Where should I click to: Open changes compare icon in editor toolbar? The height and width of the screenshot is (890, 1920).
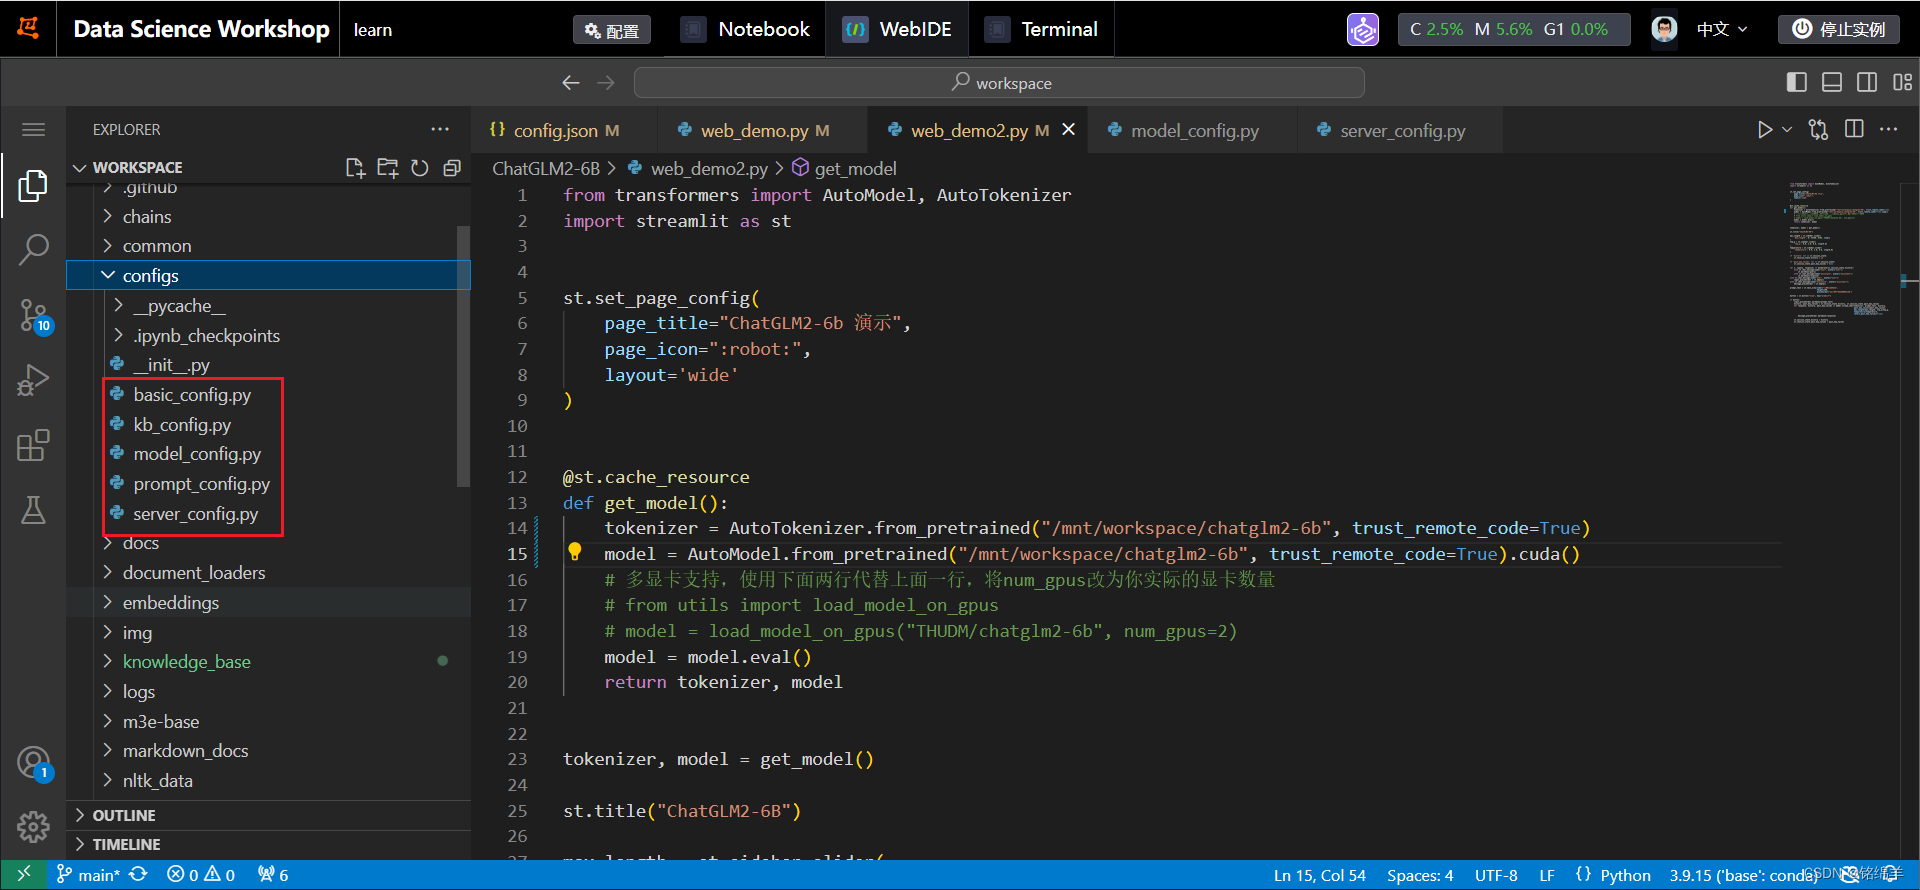coord(1819,130)
